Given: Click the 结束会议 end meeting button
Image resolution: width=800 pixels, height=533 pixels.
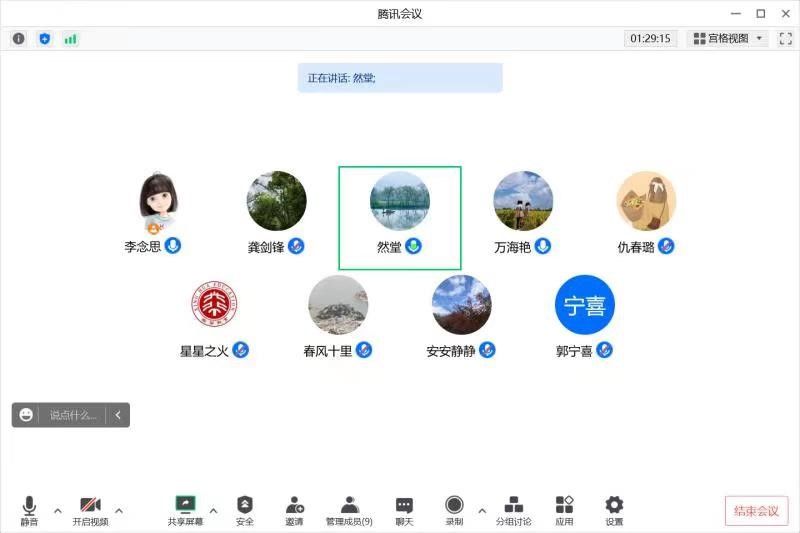Looking at the screenshot, I should click(x=756, y=511).
